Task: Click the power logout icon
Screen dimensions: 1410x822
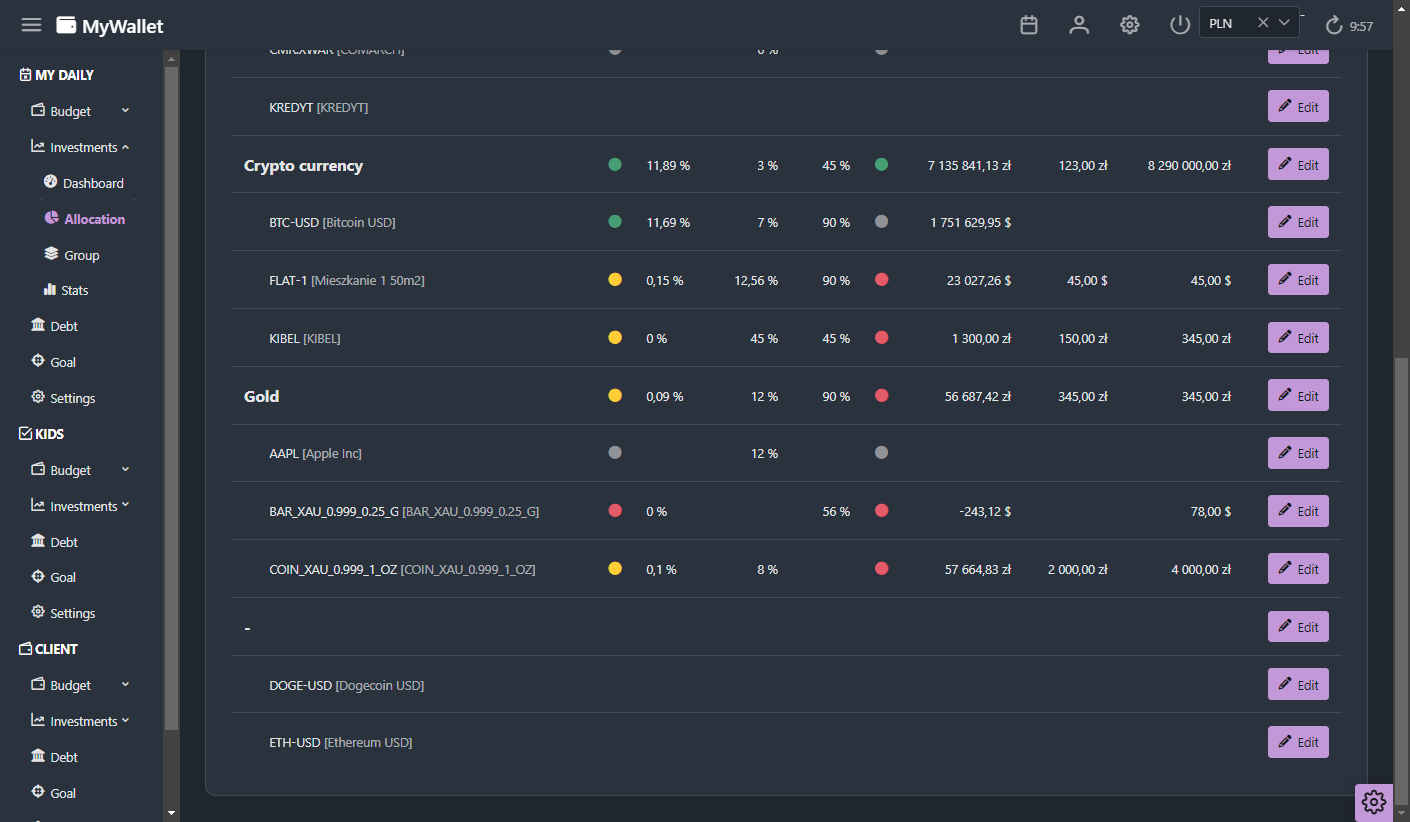Action: 1180,25
